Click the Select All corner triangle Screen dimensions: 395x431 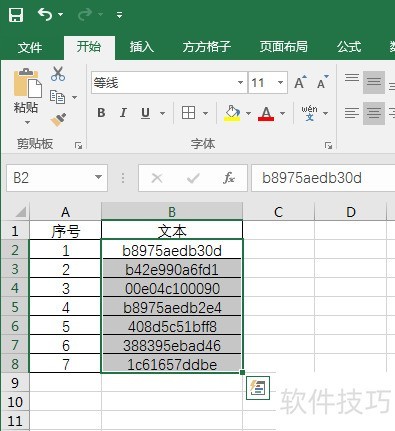[20, 212]
